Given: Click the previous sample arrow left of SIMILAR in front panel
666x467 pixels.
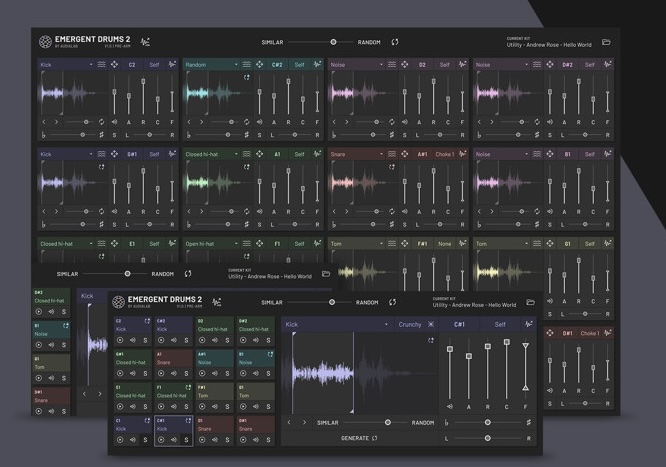Looking at the screenshot, I should pos(289,422).
